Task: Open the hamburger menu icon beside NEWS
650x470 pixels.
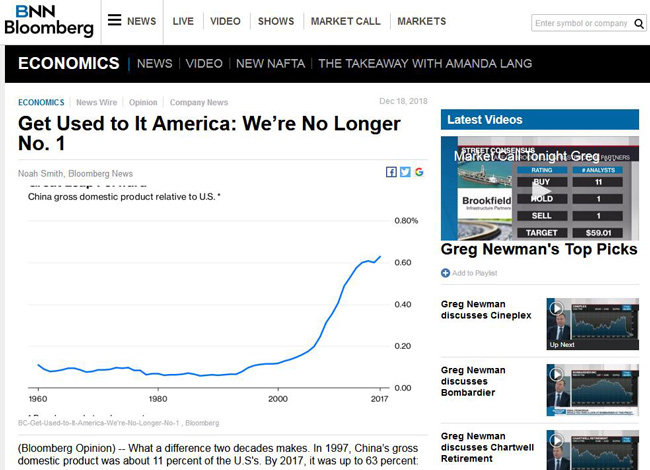Action: (114, 20)
